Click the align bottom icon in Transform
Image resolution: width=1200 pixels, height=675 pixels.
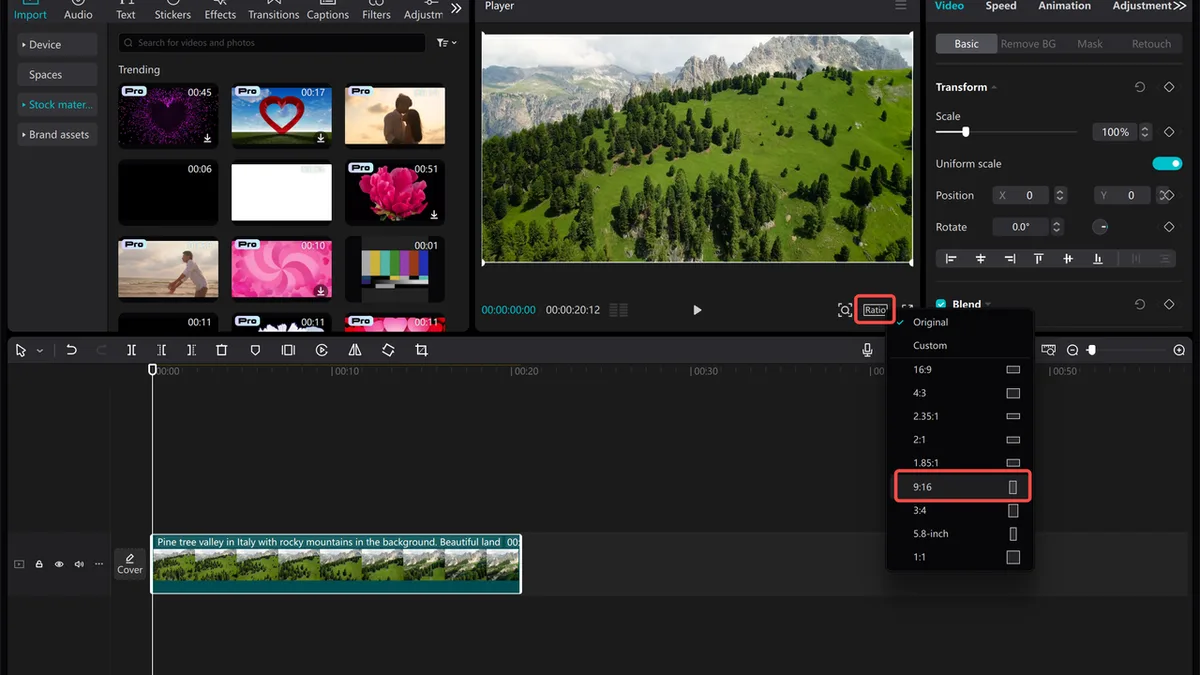click(x=1098, y=258)
